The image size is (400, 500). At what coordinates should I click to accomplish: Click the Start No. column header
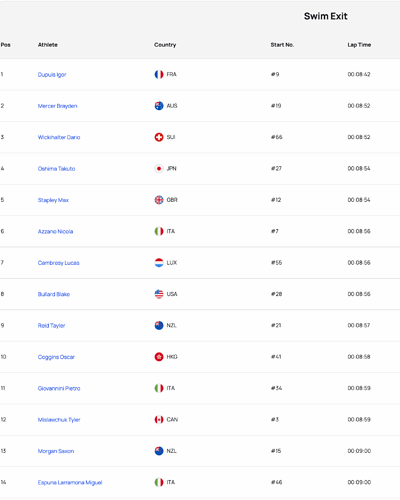[x=282, y=45]
